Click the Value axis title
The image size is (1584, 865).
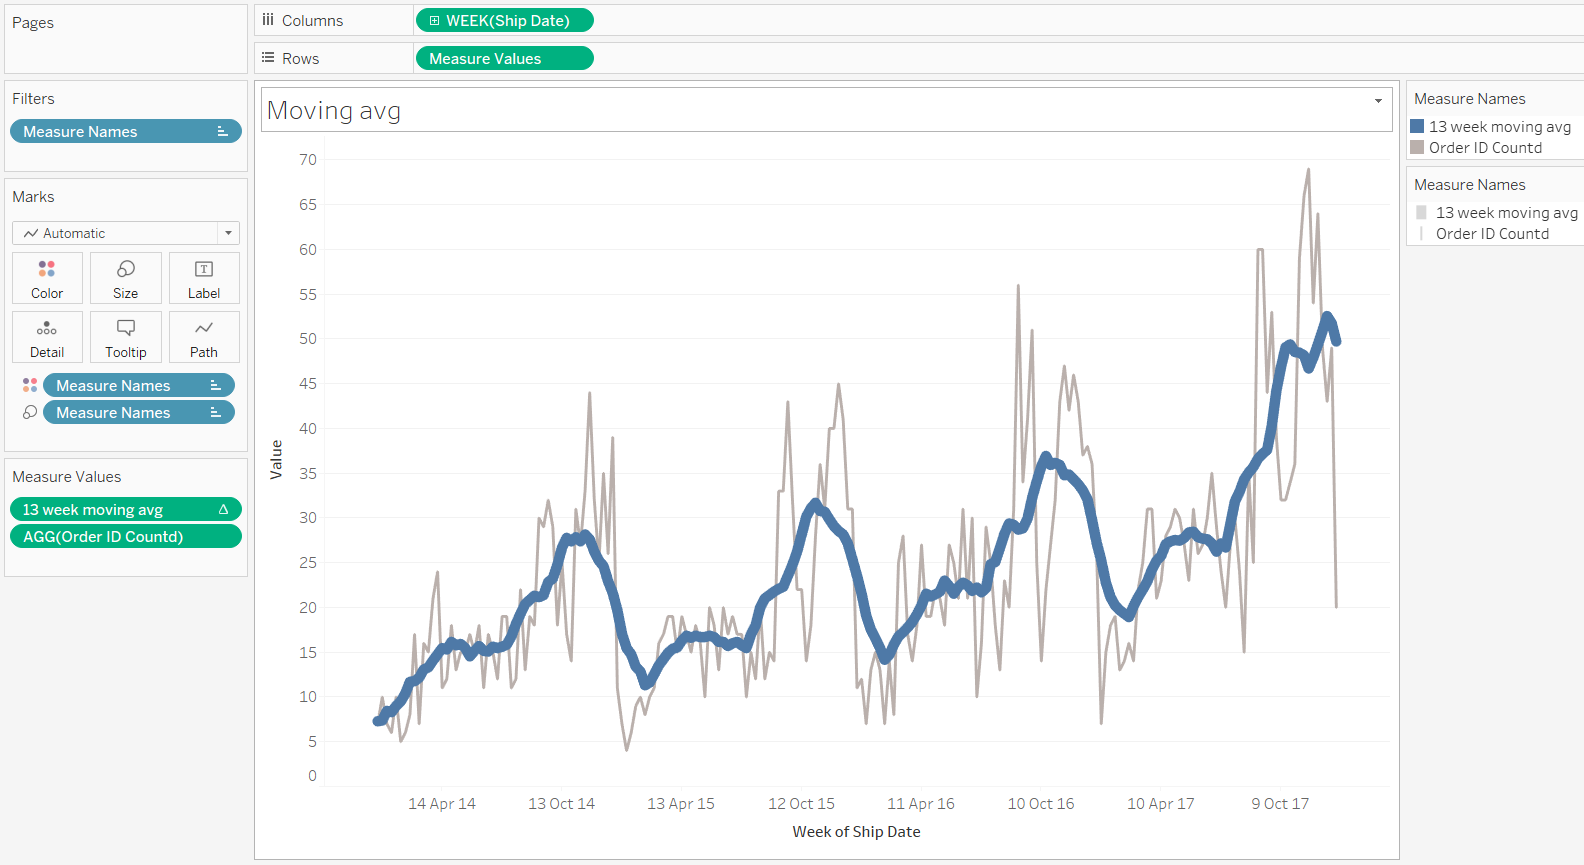(x=276, y=460)
